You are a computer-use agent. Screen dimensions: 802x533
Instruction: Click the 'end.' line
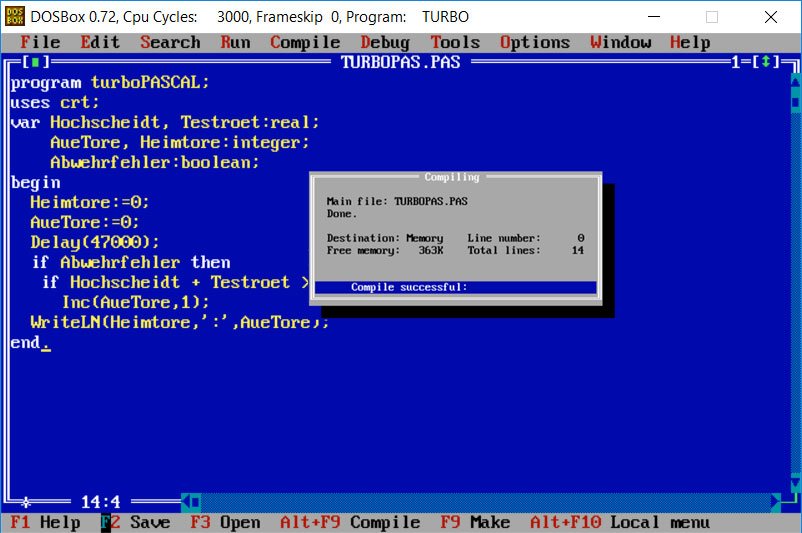pos(30,342)
